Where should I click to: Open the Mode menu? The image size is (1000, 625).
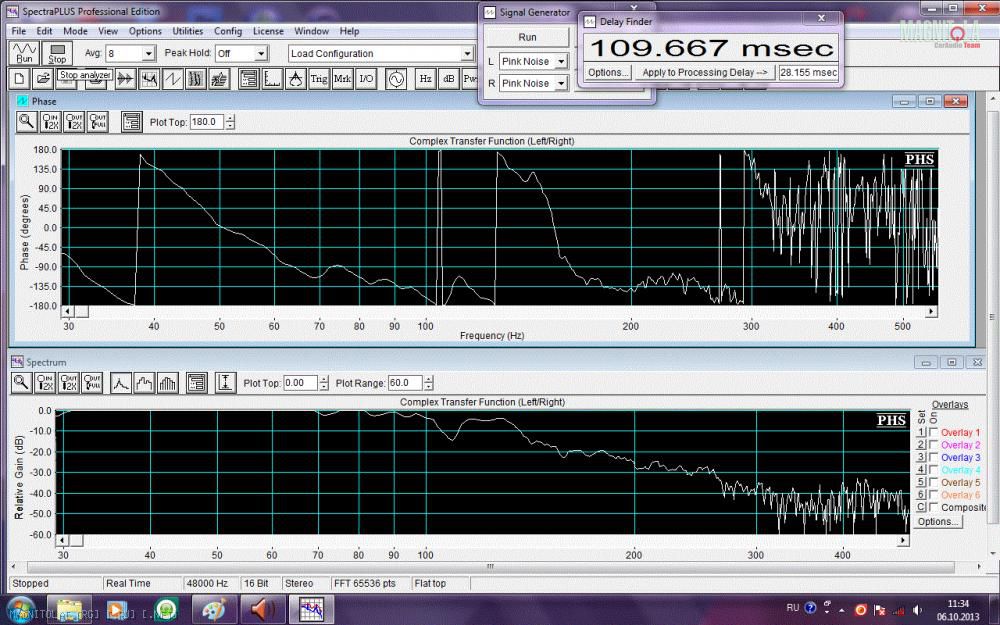(x=75, y=31)
